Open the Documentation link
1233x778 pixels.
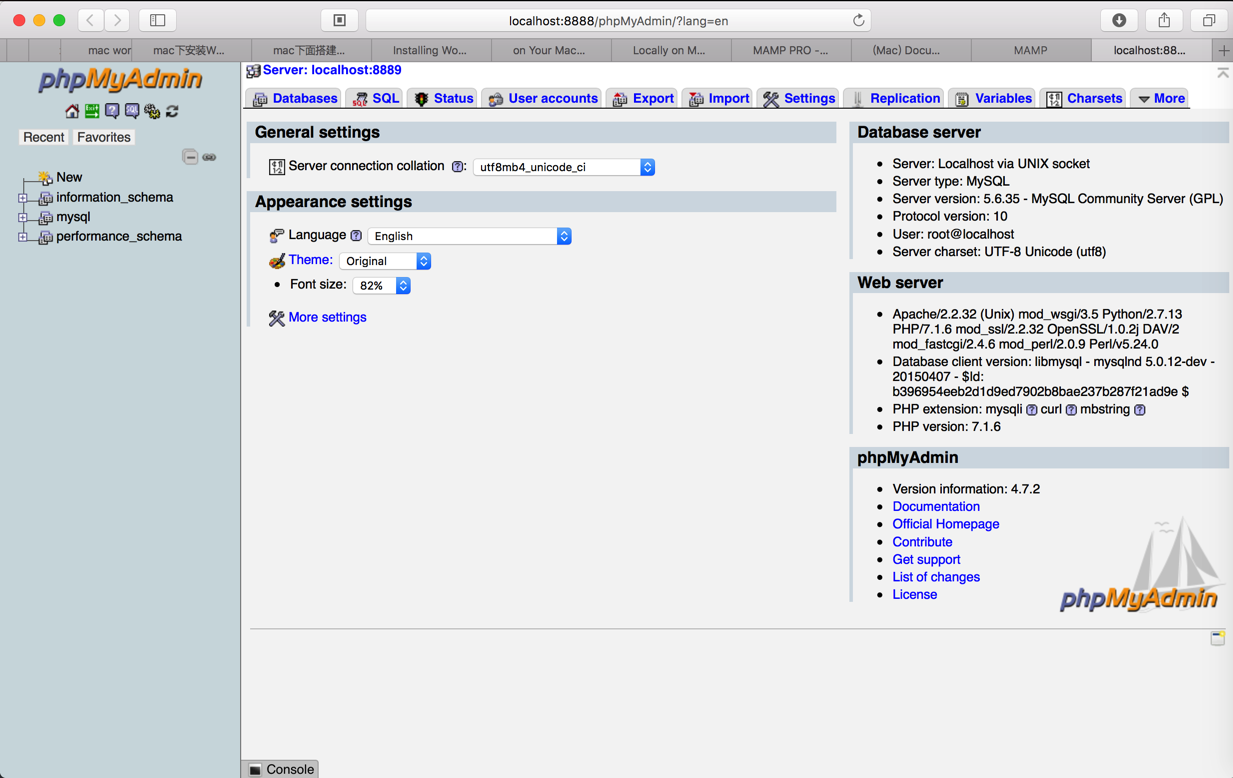click(x=936, y=507)
